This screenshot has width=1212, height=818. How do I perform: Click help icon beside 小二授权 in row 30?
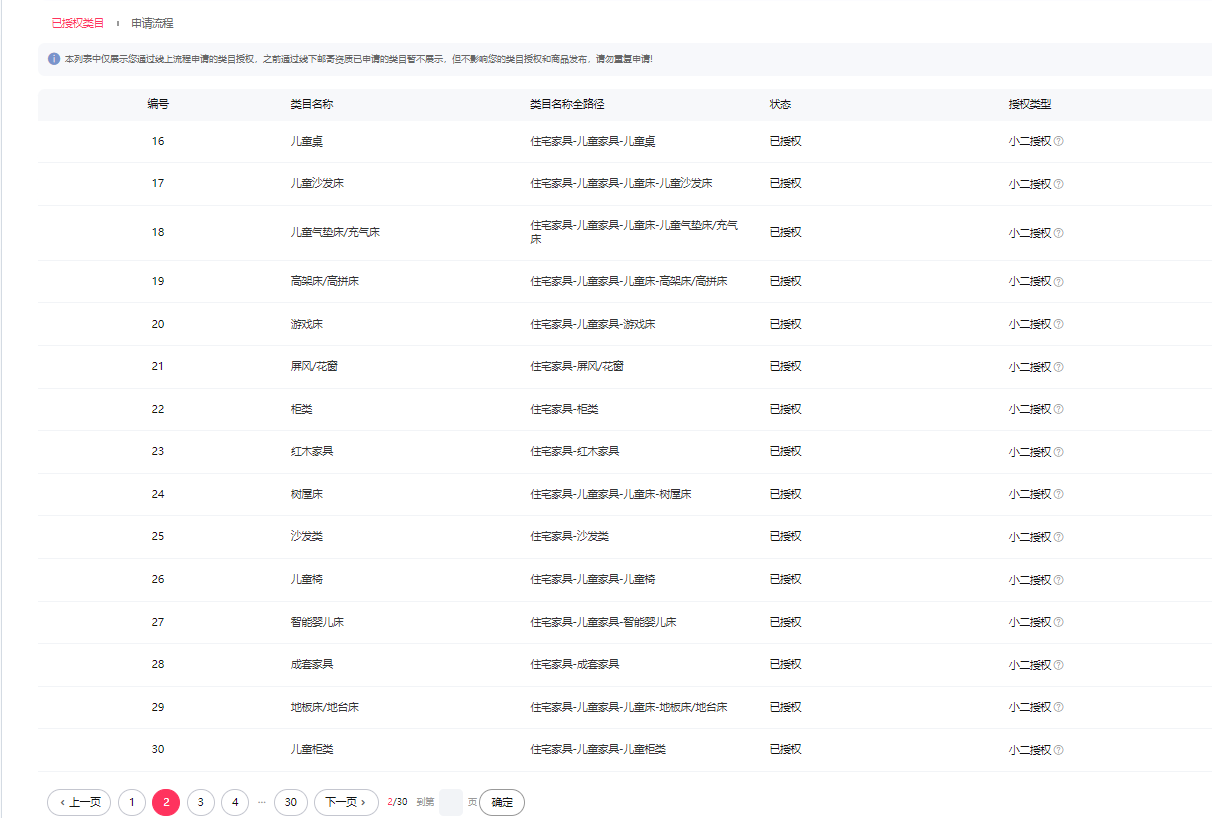click(1058, 750)
